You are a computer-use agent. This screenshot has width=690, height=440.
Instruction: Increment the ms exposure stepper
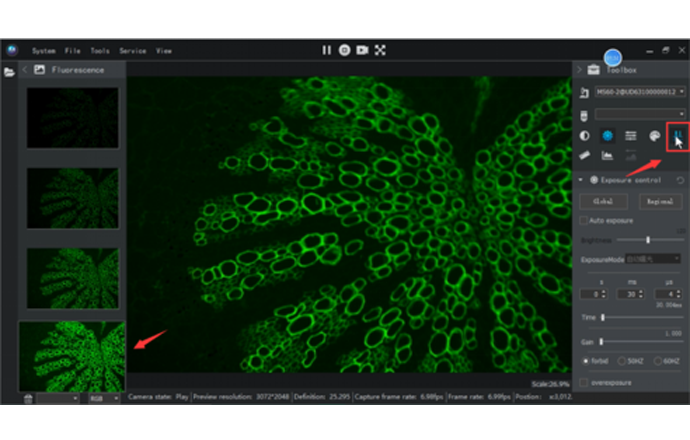641,291
